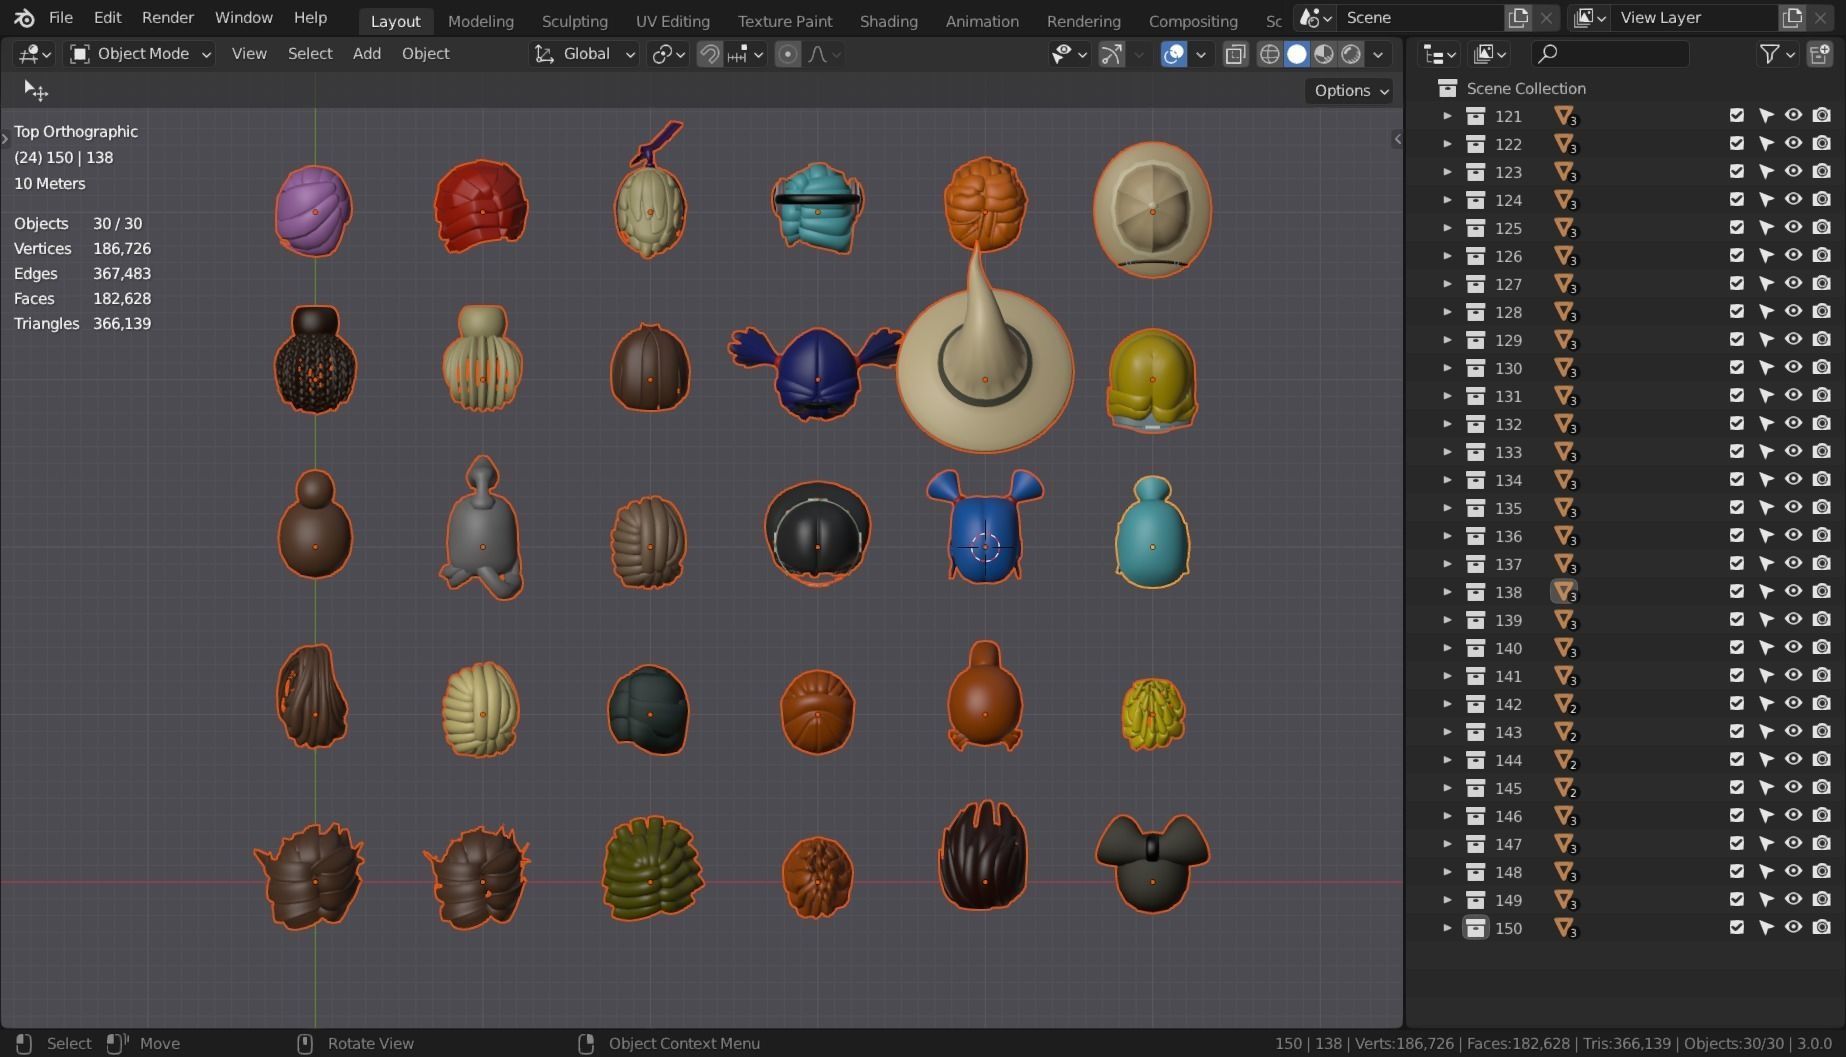The width and height of the screenshot is (1846, 1057).
Task: Enable Solid viewport shading mode
Action: point(1297,54)
